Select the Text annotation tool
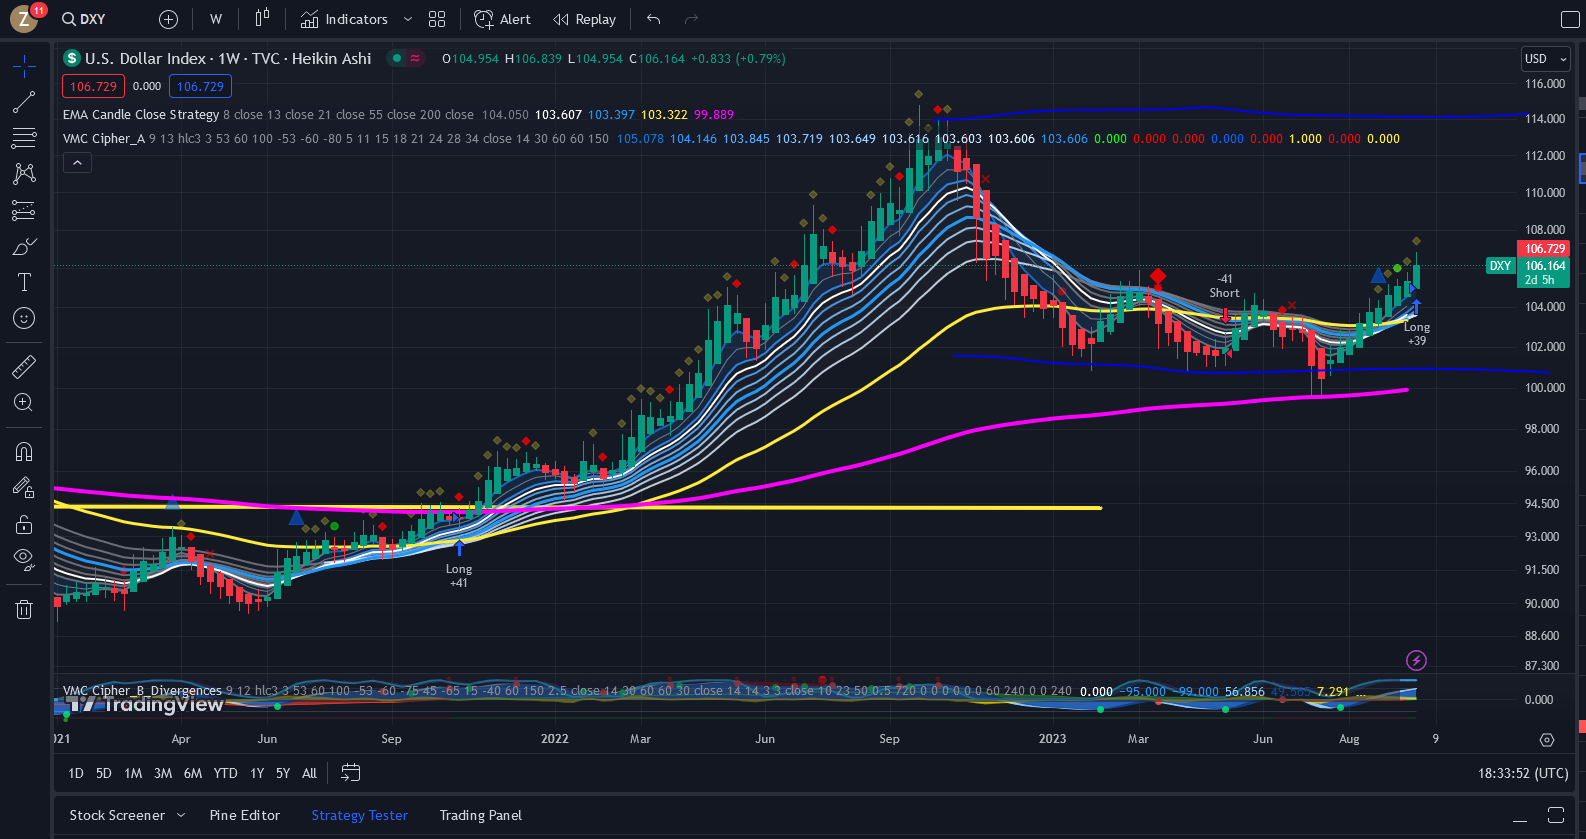Image resolution: width=1586 pixels, height=839 pixels. point(24,282)
